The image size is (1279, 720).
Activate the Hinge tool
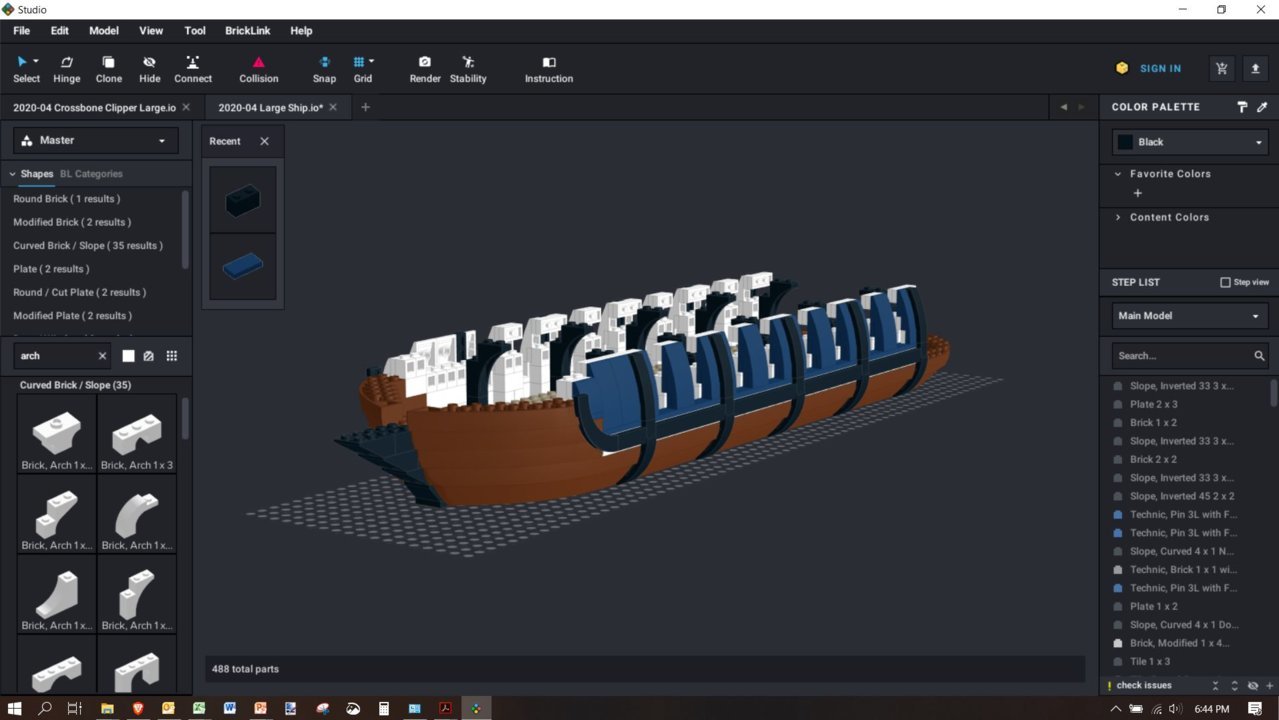click(67, 69)
